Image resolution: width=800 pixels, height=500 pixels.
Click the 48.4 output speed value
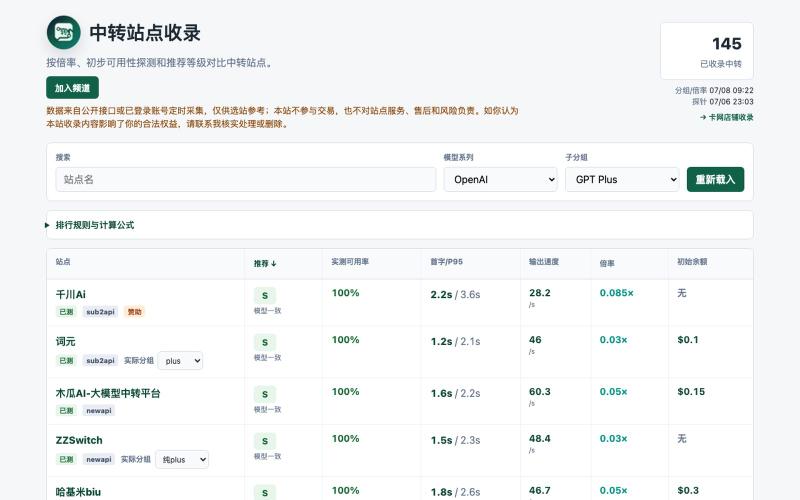click(539, 439)
